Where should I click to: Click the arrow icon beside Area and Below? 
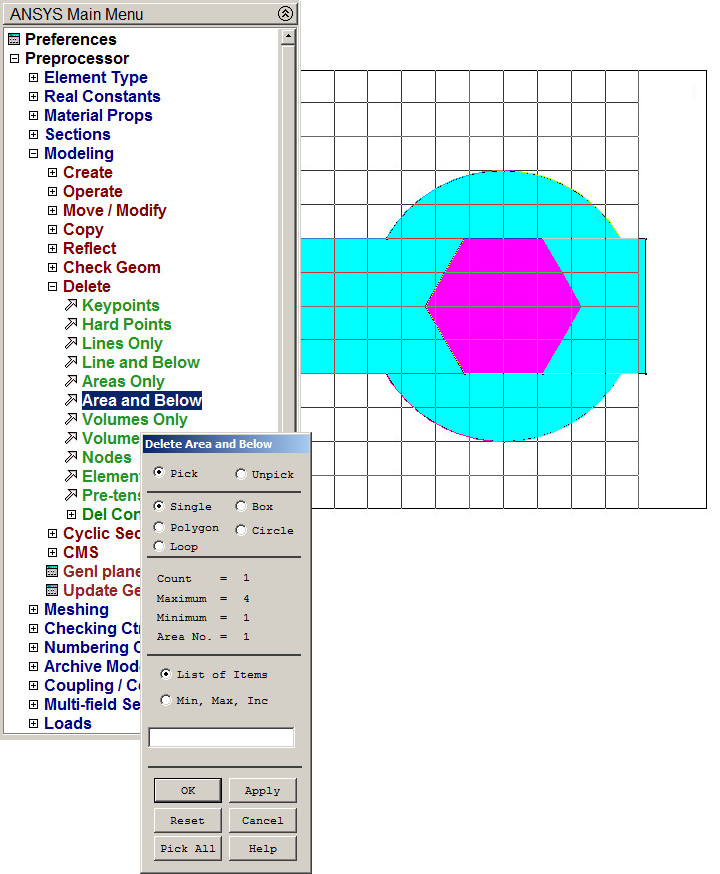coord(71,400)
